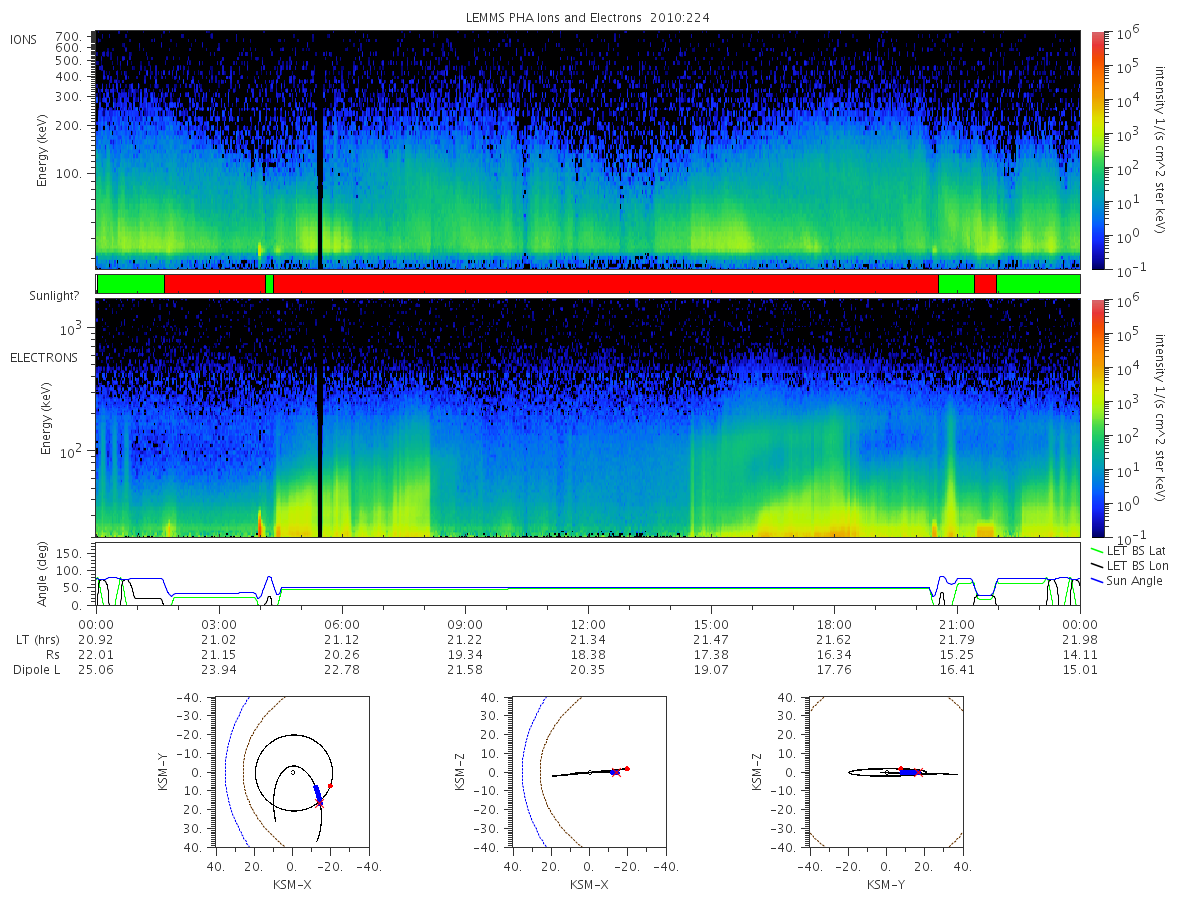Click the KSM-X versus KSM-Z orbit plot
This screenshot has width=1200, height=900.
click(588, 772)
